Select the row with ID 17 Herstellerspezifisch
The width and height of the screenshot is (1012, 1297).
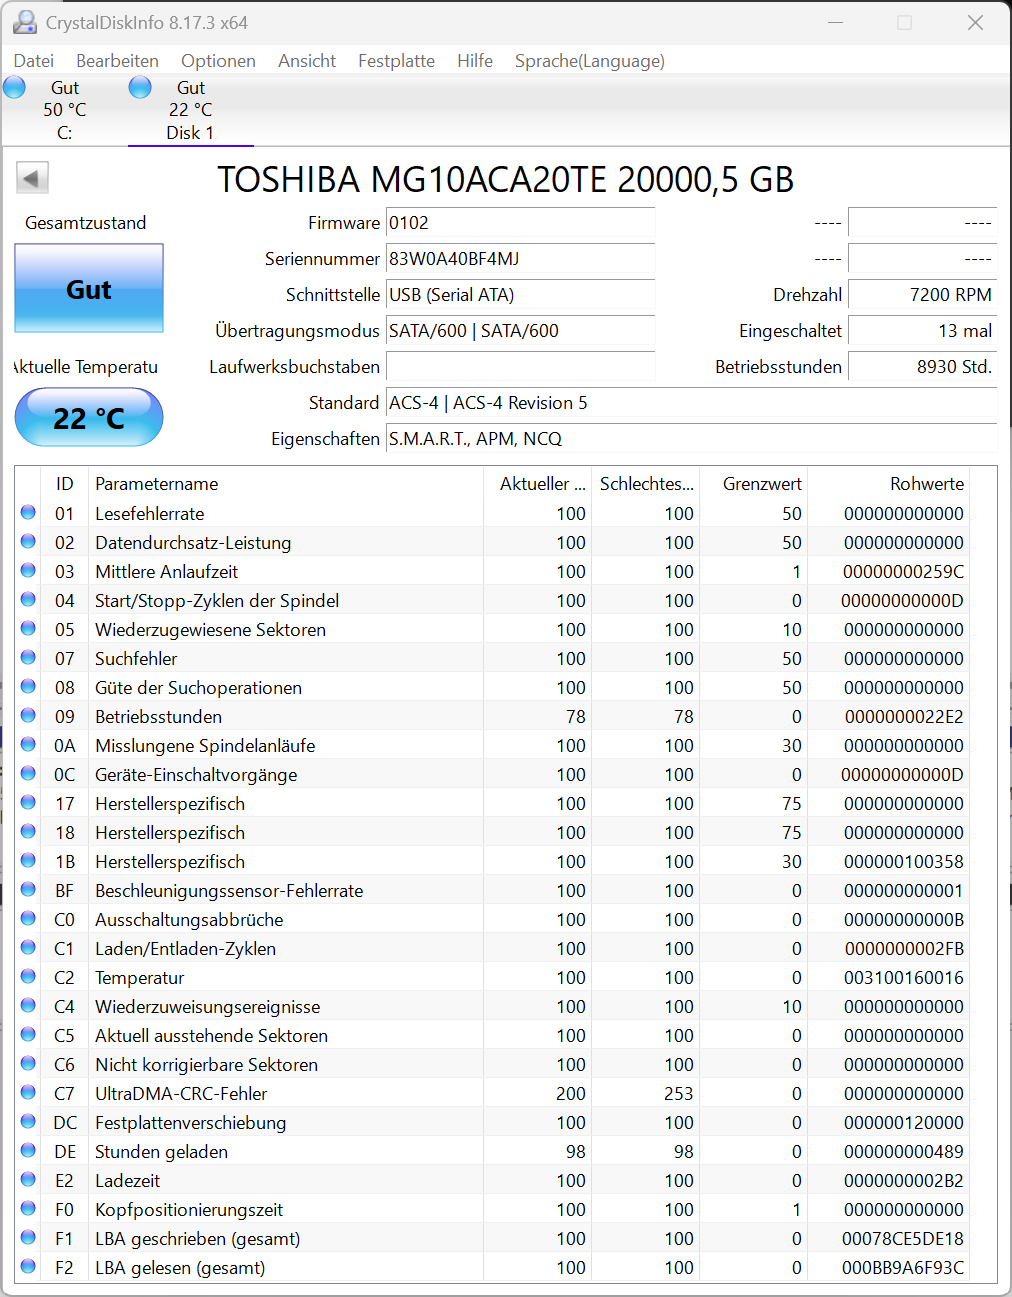(493, 803)
